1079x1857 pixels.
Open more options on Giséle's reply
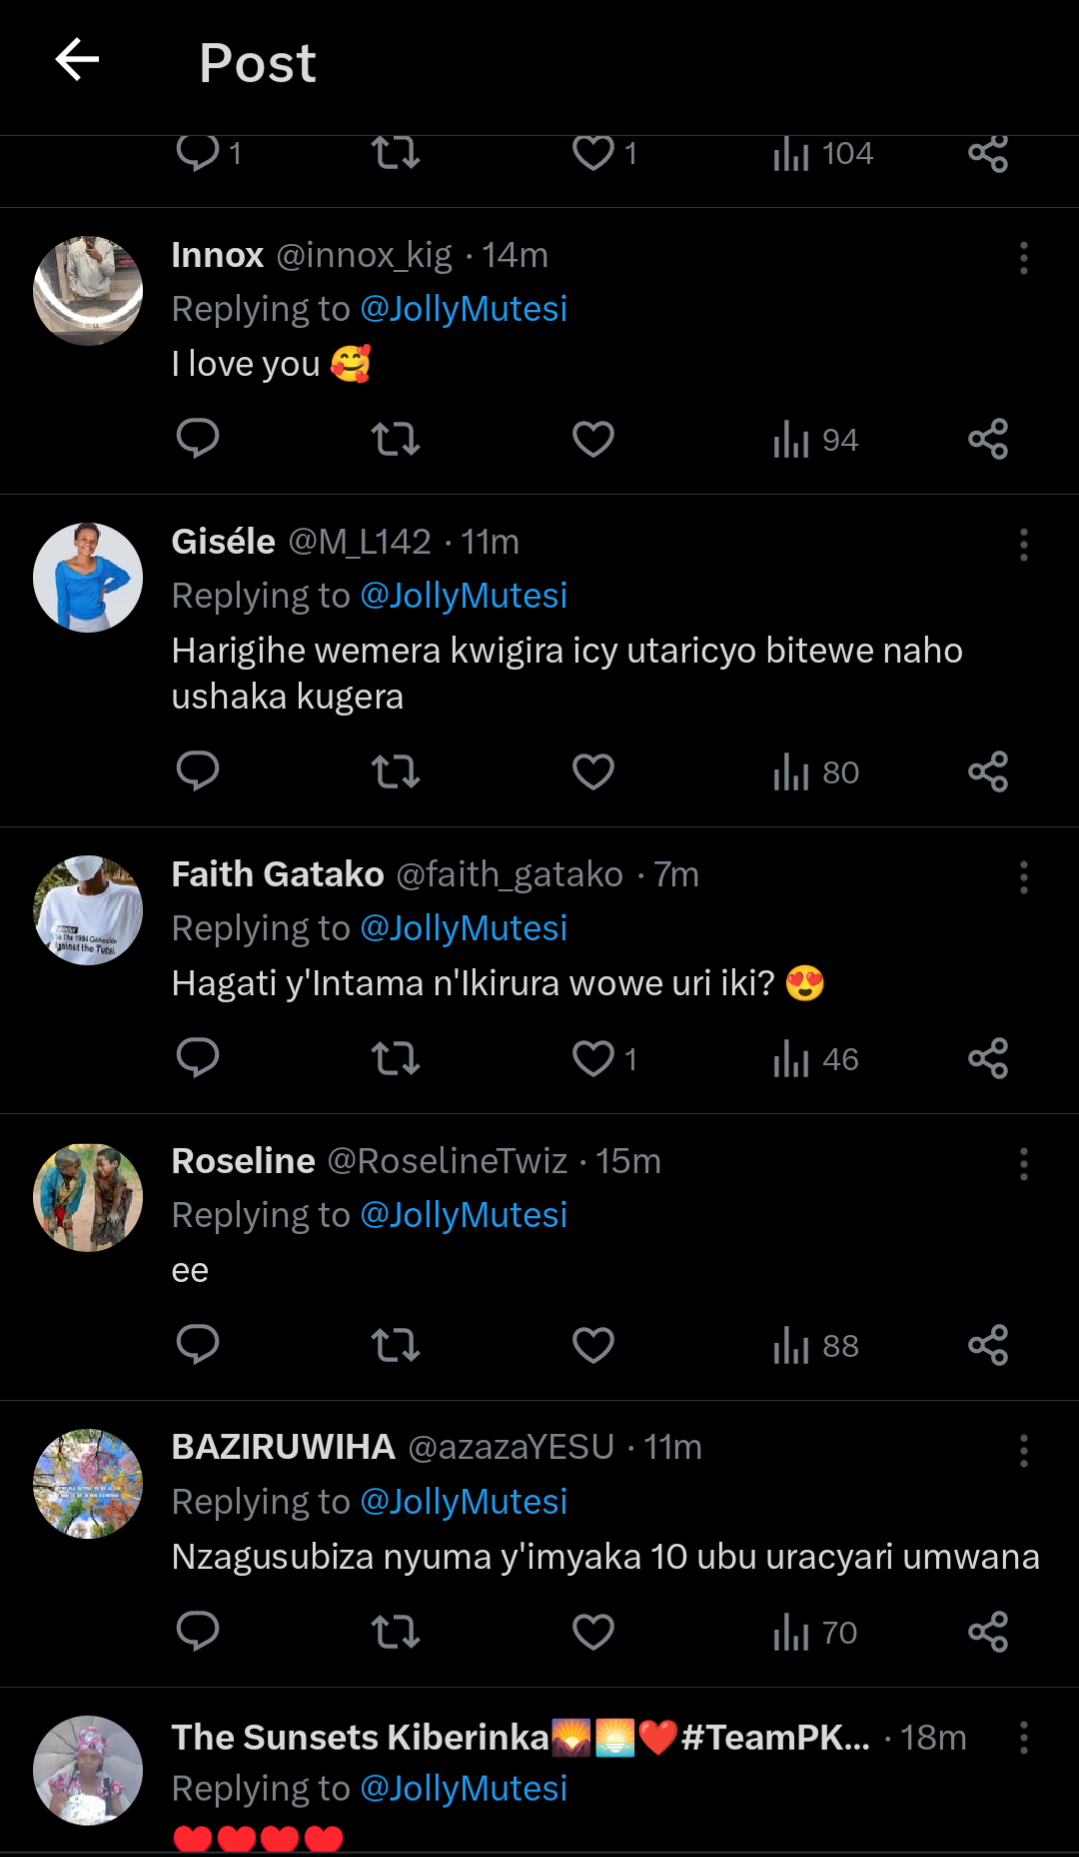[x=1023, y=545]
